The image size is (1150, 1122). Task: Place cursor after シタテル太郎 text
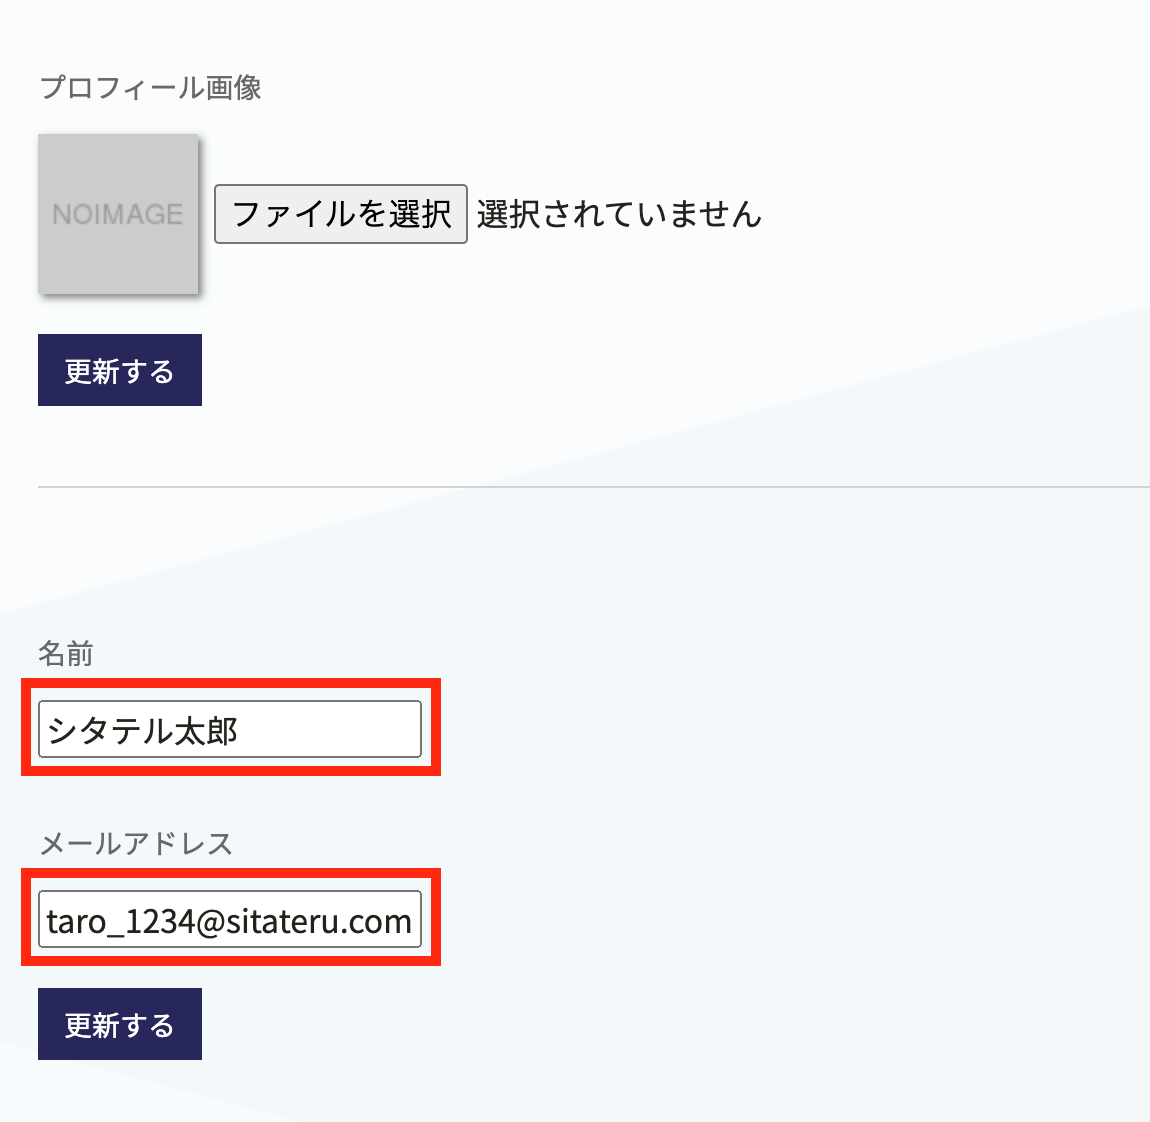pos(239,730)
